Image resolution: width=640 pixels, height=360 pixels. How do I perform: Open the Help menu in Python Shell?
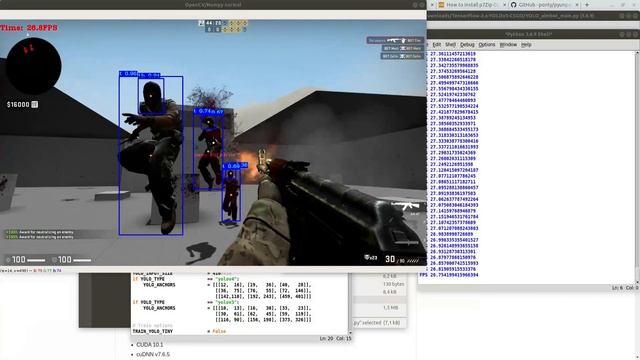tap(526, 44)
